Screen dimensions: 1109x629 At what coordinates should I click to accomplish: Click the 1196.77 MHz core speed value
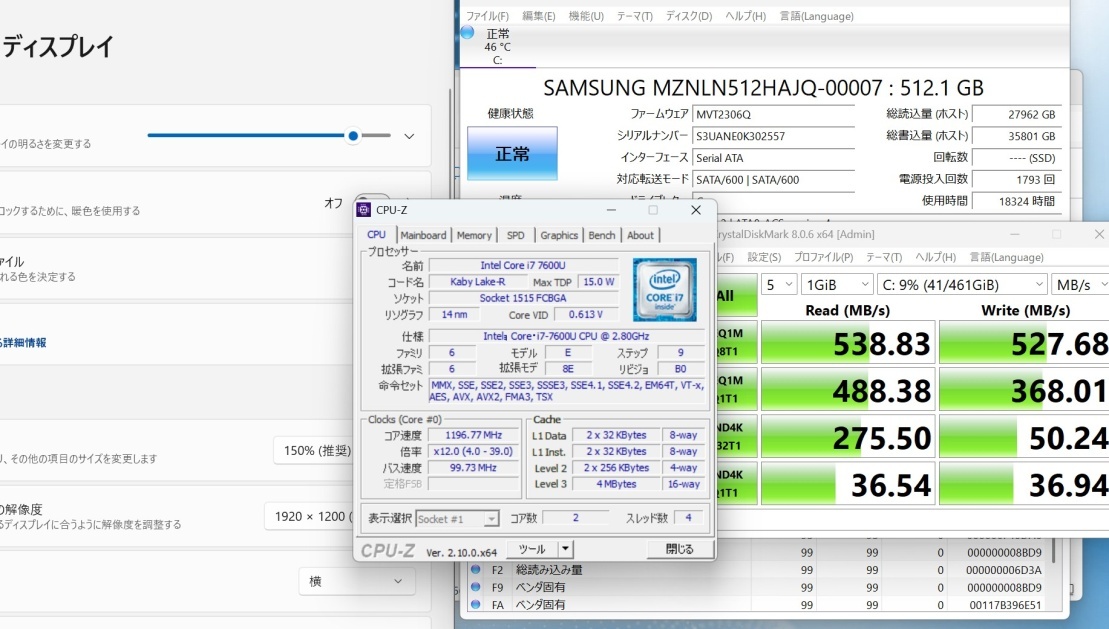[473, 435]
